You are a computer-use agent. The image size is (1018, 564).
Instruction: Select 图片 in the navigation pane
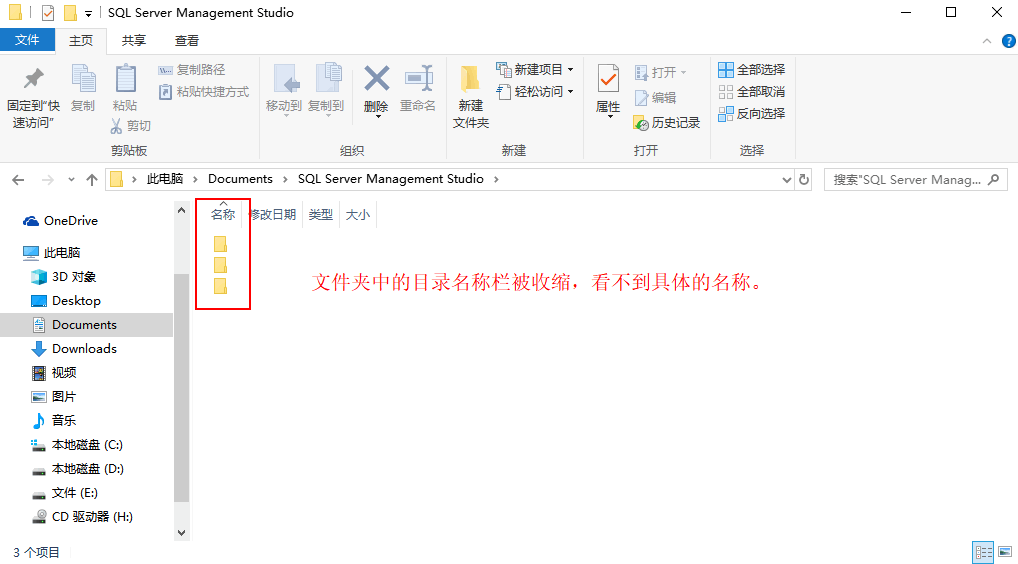[54, 397]
